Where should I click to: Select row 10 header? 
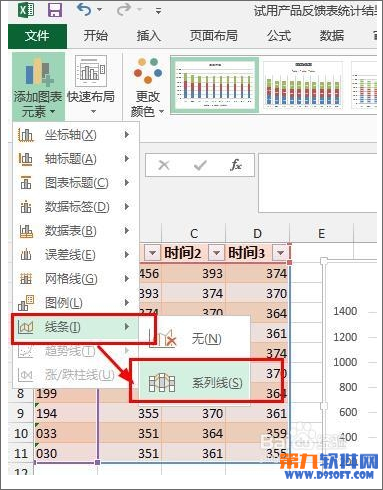pyautogui.click(x=21, y=434)
